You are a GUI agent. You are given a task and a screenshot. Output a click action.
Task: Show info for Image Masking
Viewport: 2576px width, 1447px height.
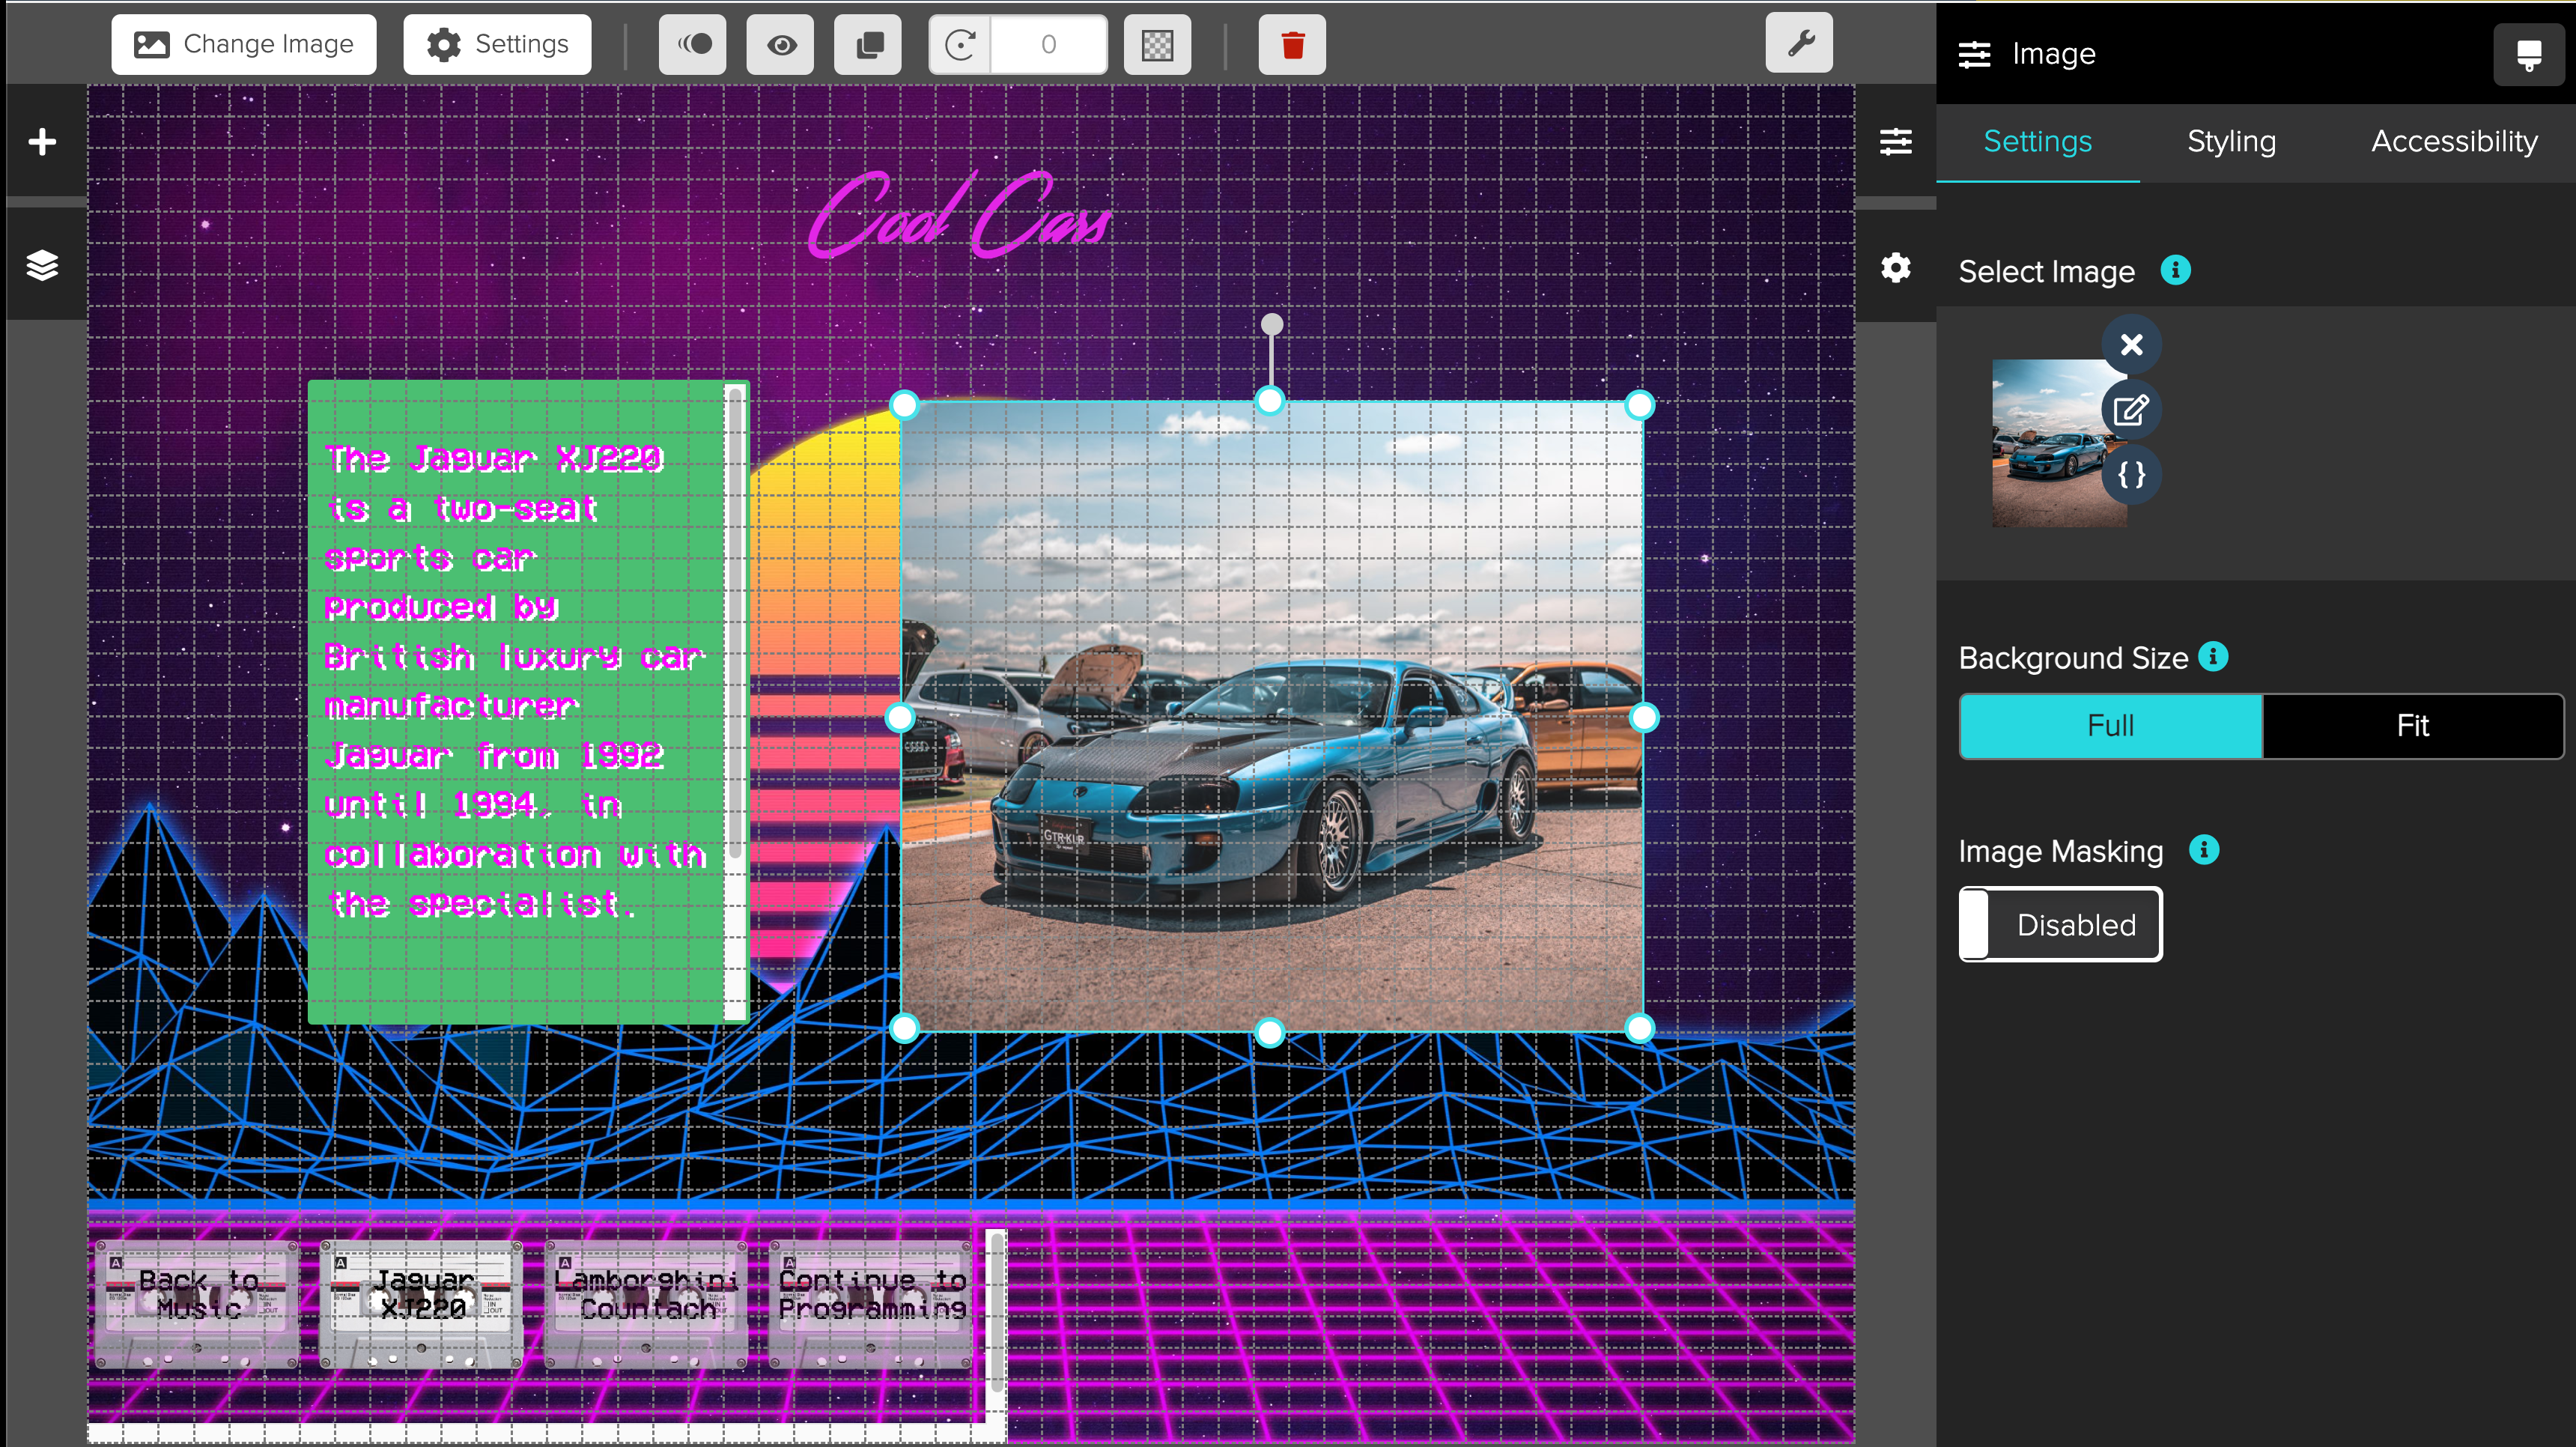[x=2203, y=849]
